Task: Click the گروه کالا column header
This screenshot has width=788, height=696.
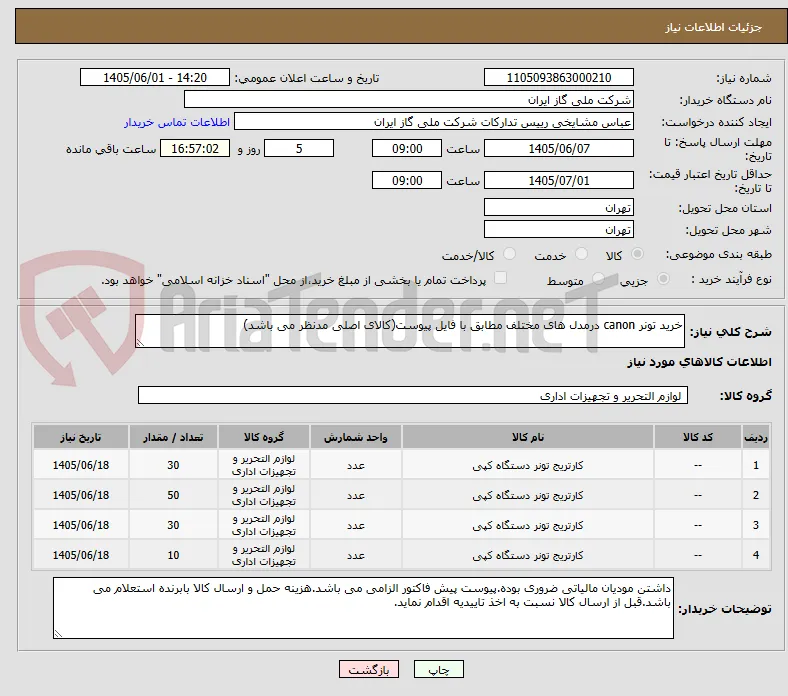Action: click(264, 437)
